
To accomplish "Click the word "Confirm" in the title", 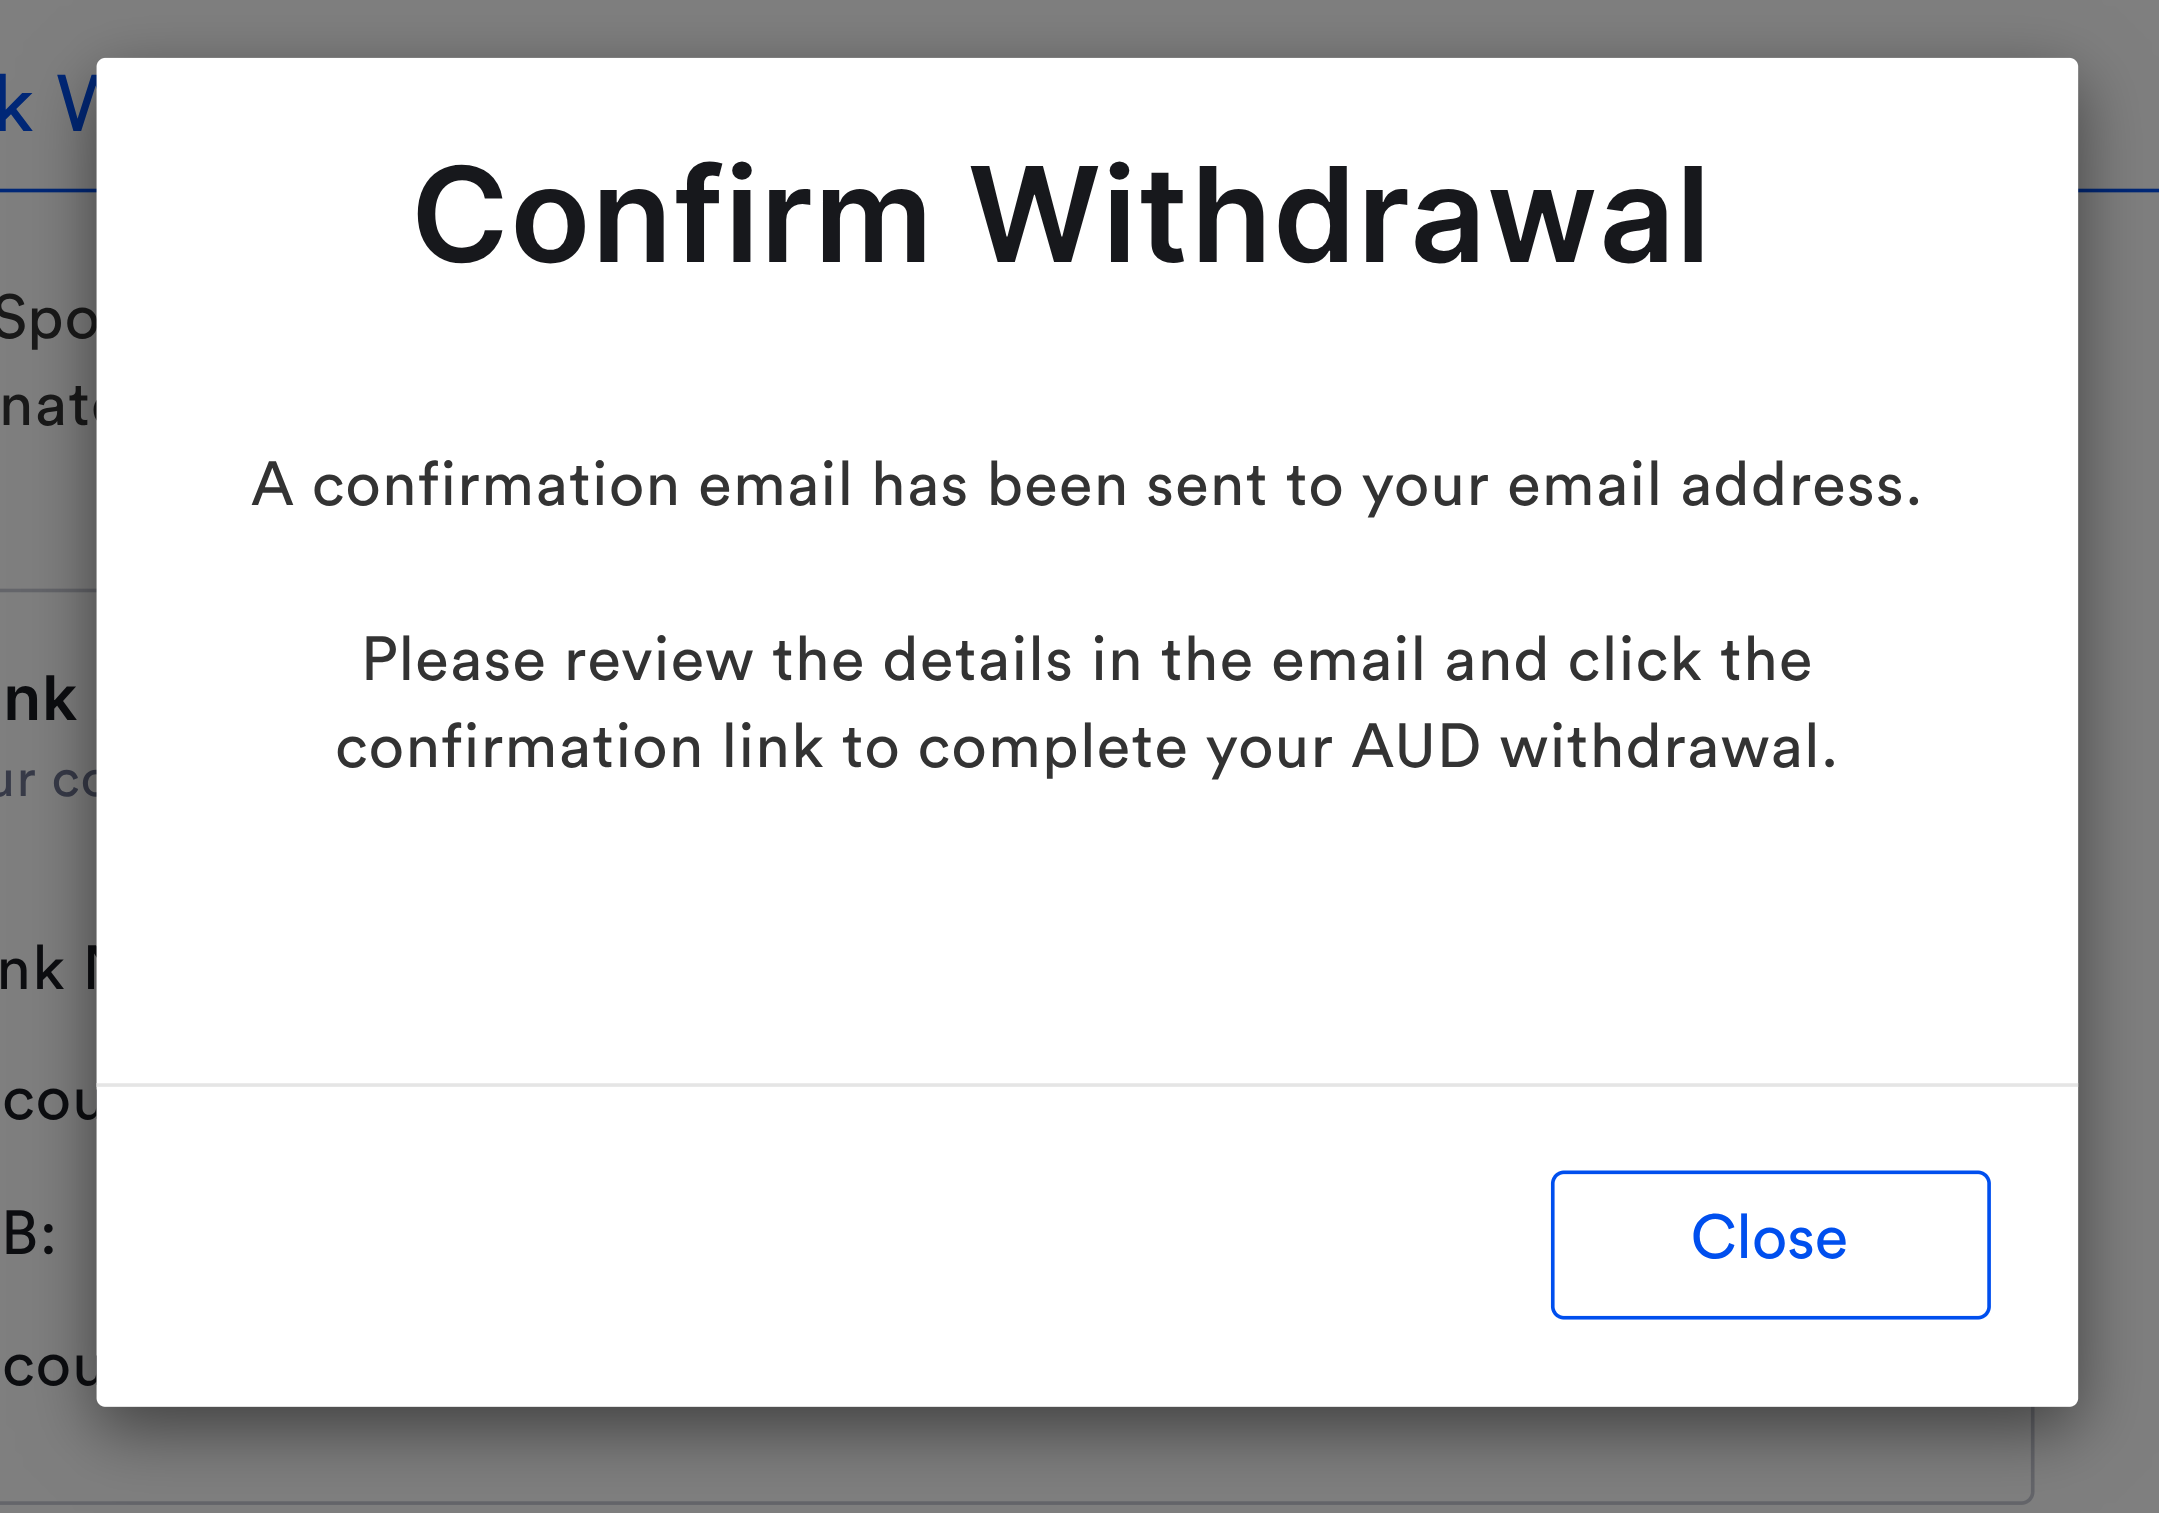I will click(x=672, y=217).
